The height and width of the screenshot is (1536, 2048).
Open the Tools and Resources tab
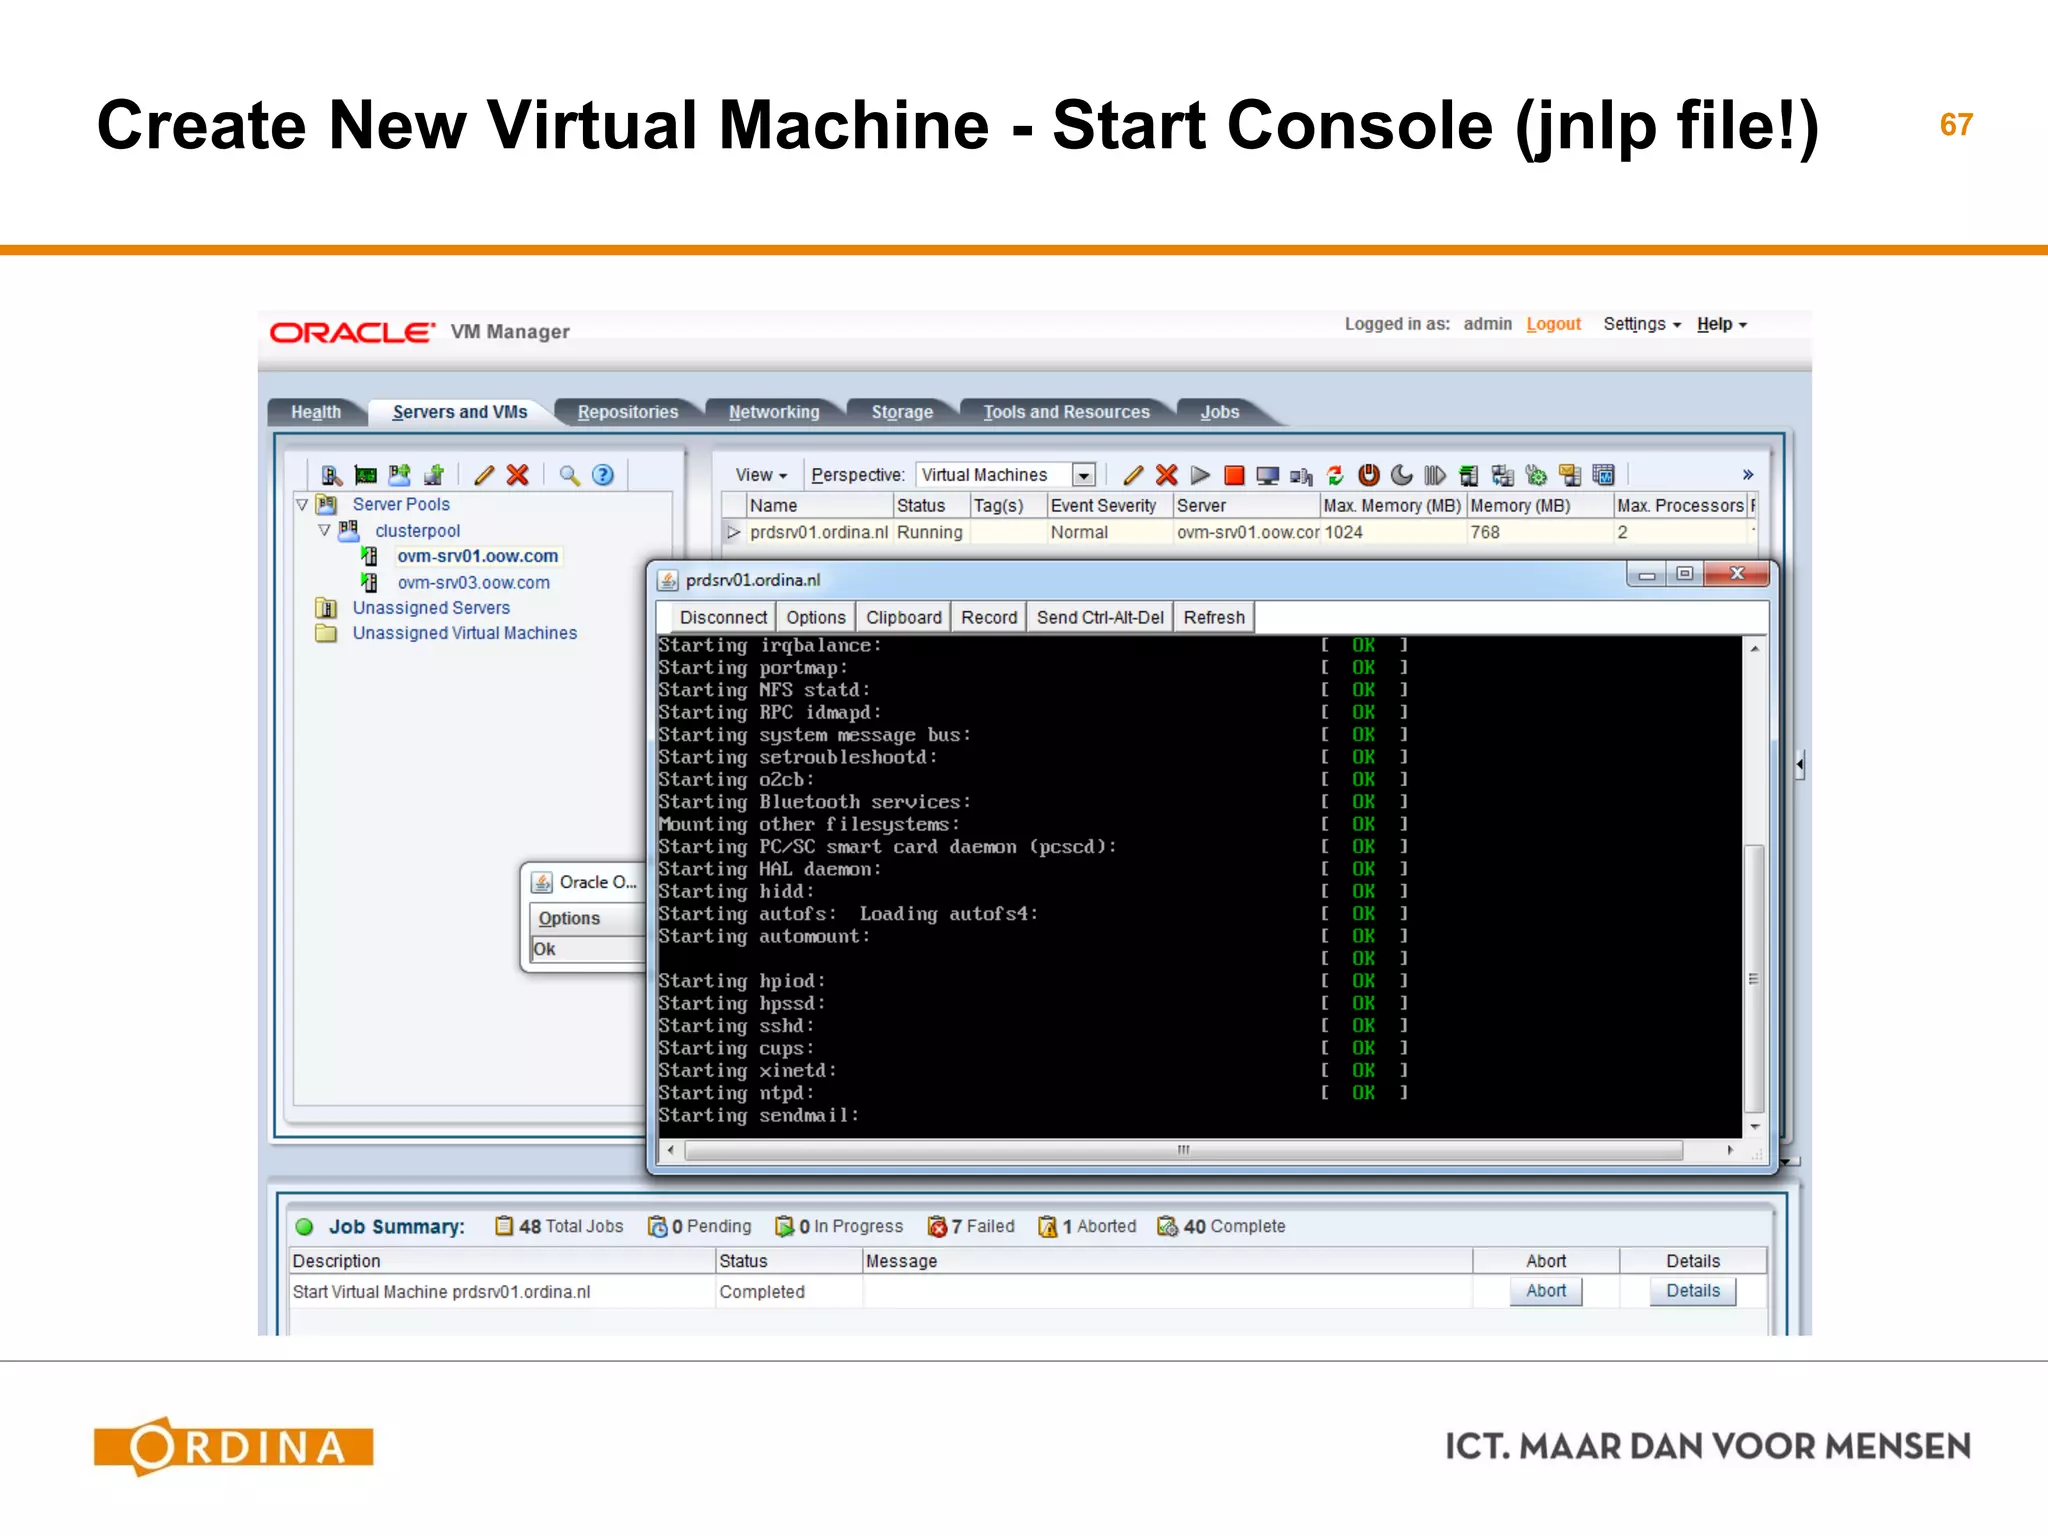(x=1066, y=412)
